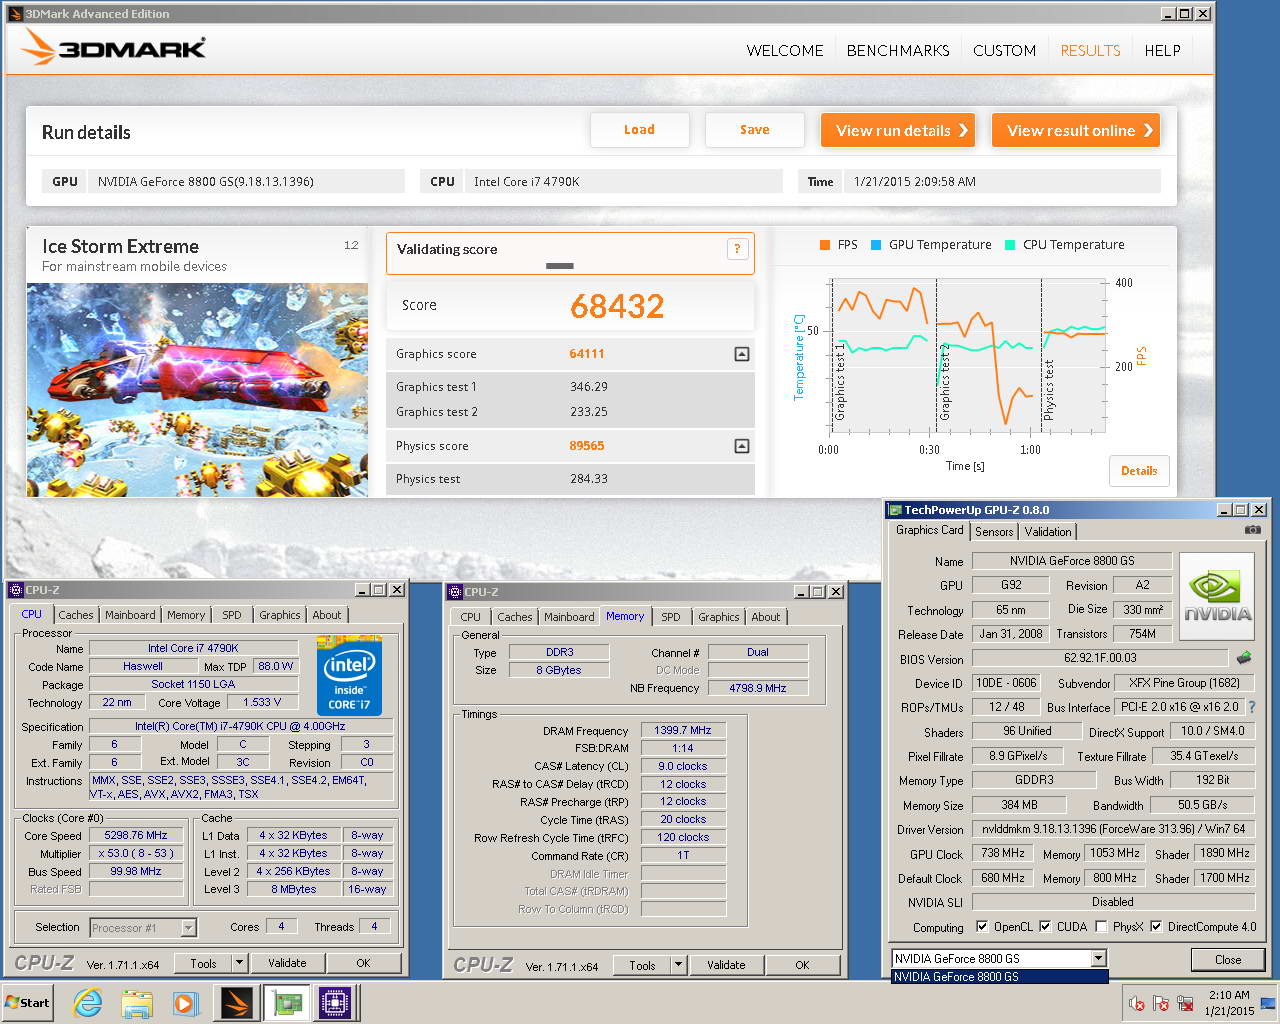Switch to GPU-Z taskbar button

pyautogui.click(x=287, y=1003)
